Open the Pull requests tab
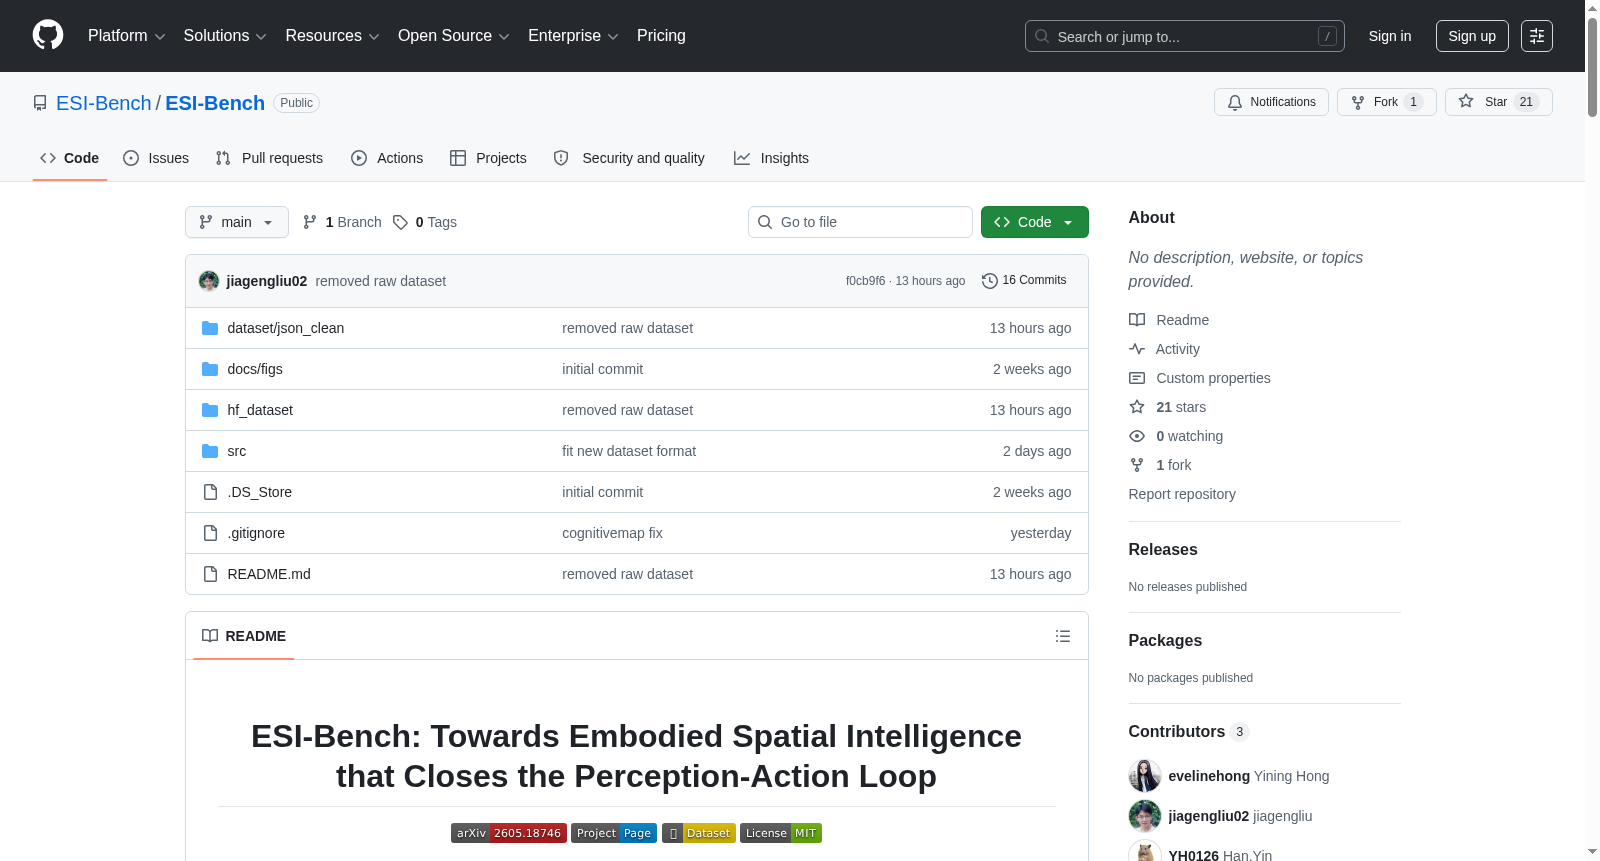 [x=269, y=158]
